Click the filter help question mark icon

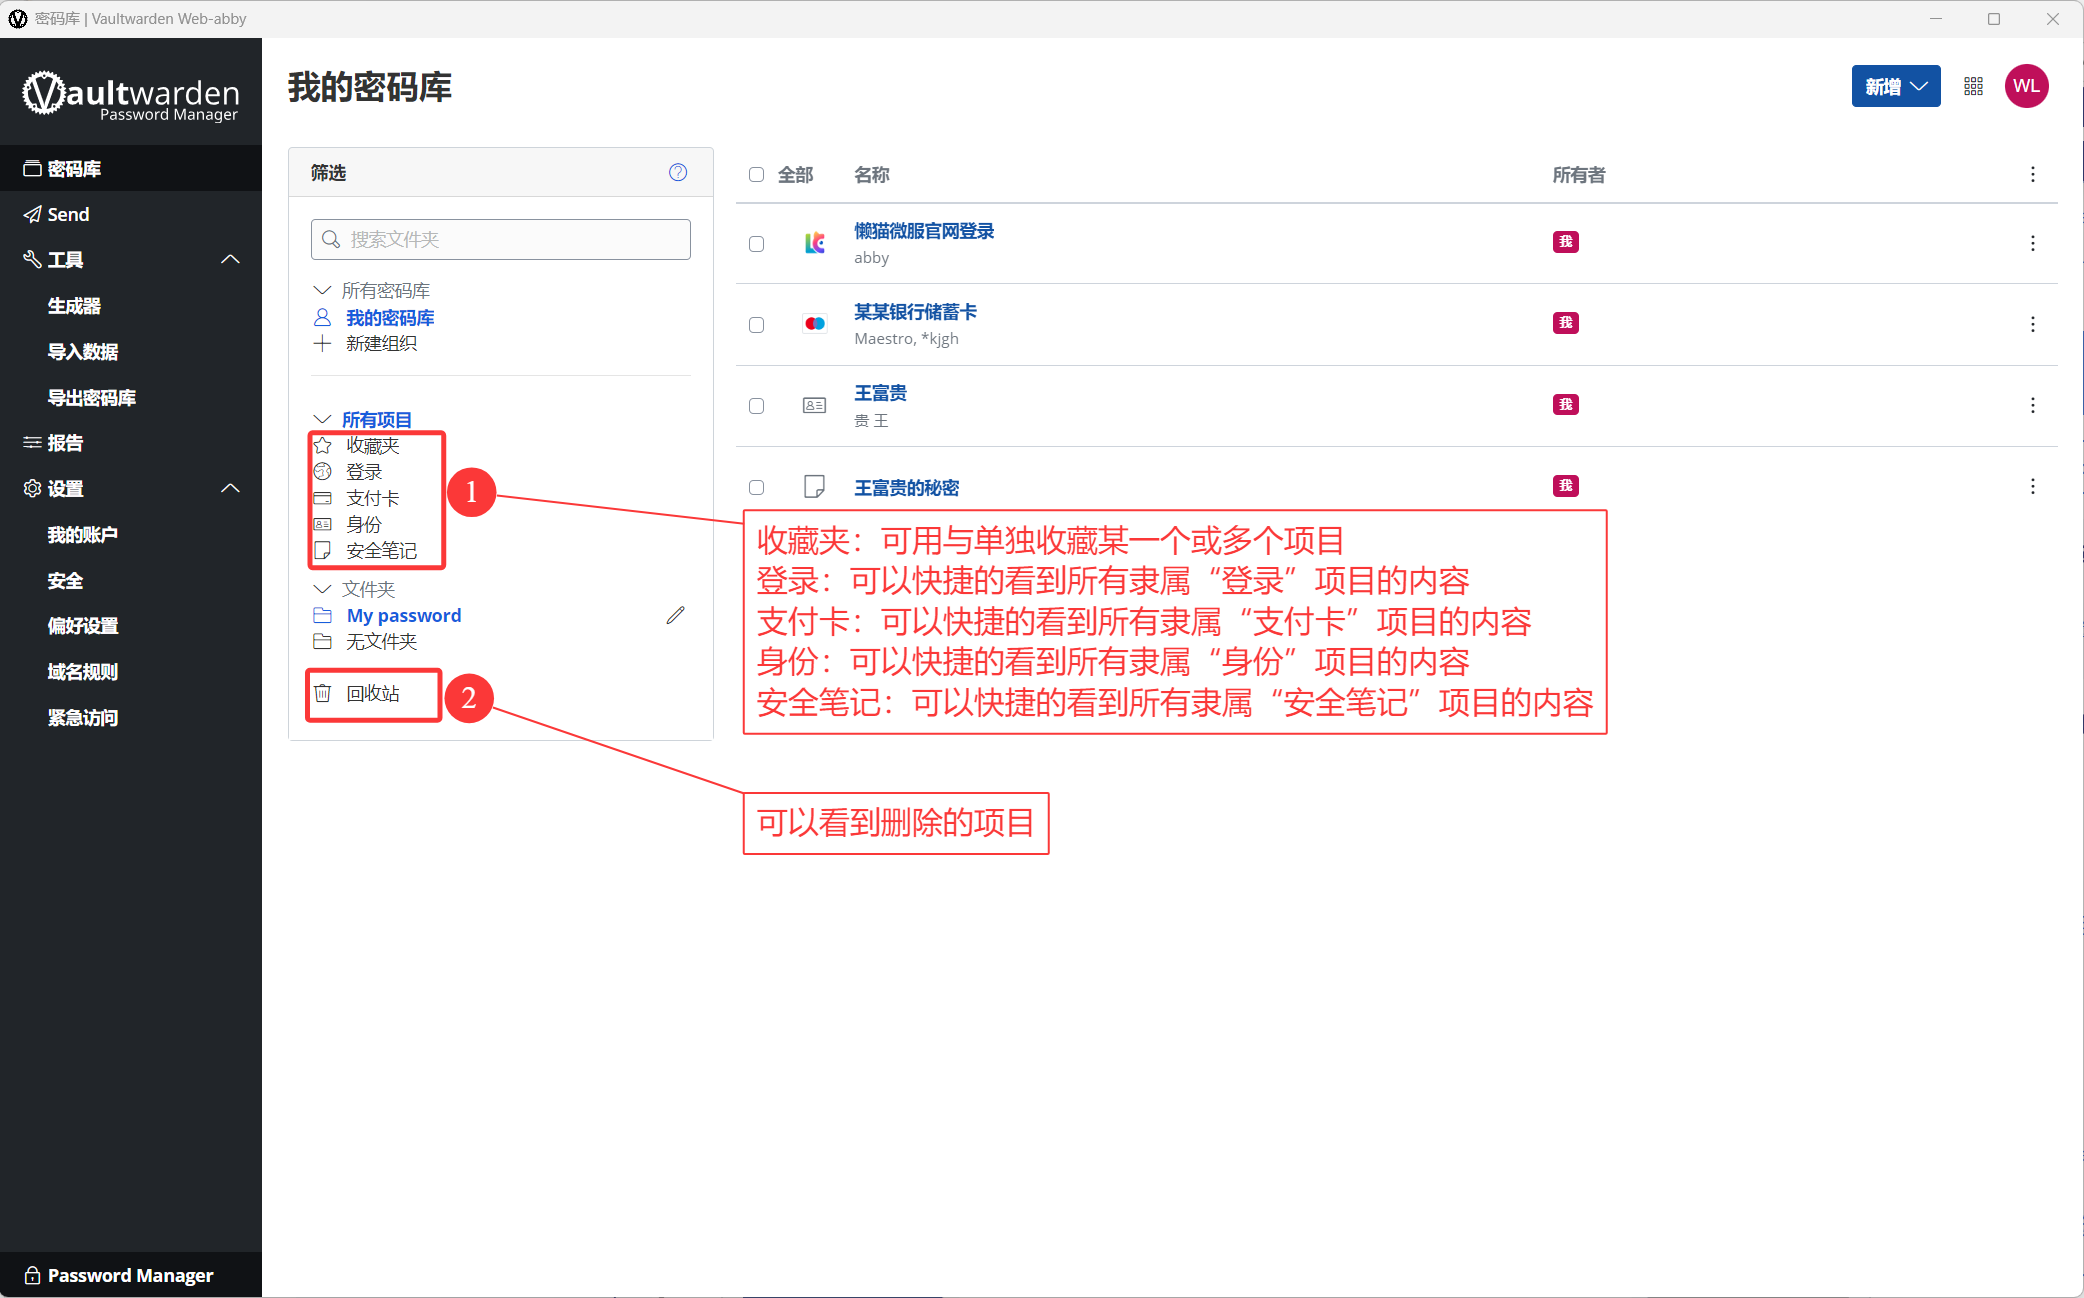[x=678, y=172]
